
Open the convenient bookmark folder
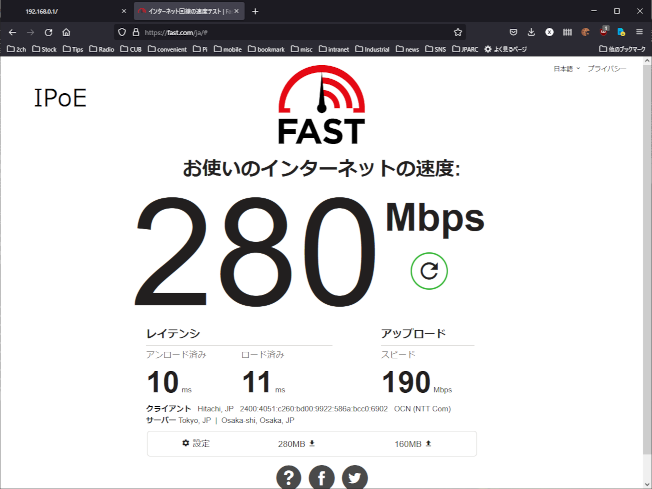[167, 49]
